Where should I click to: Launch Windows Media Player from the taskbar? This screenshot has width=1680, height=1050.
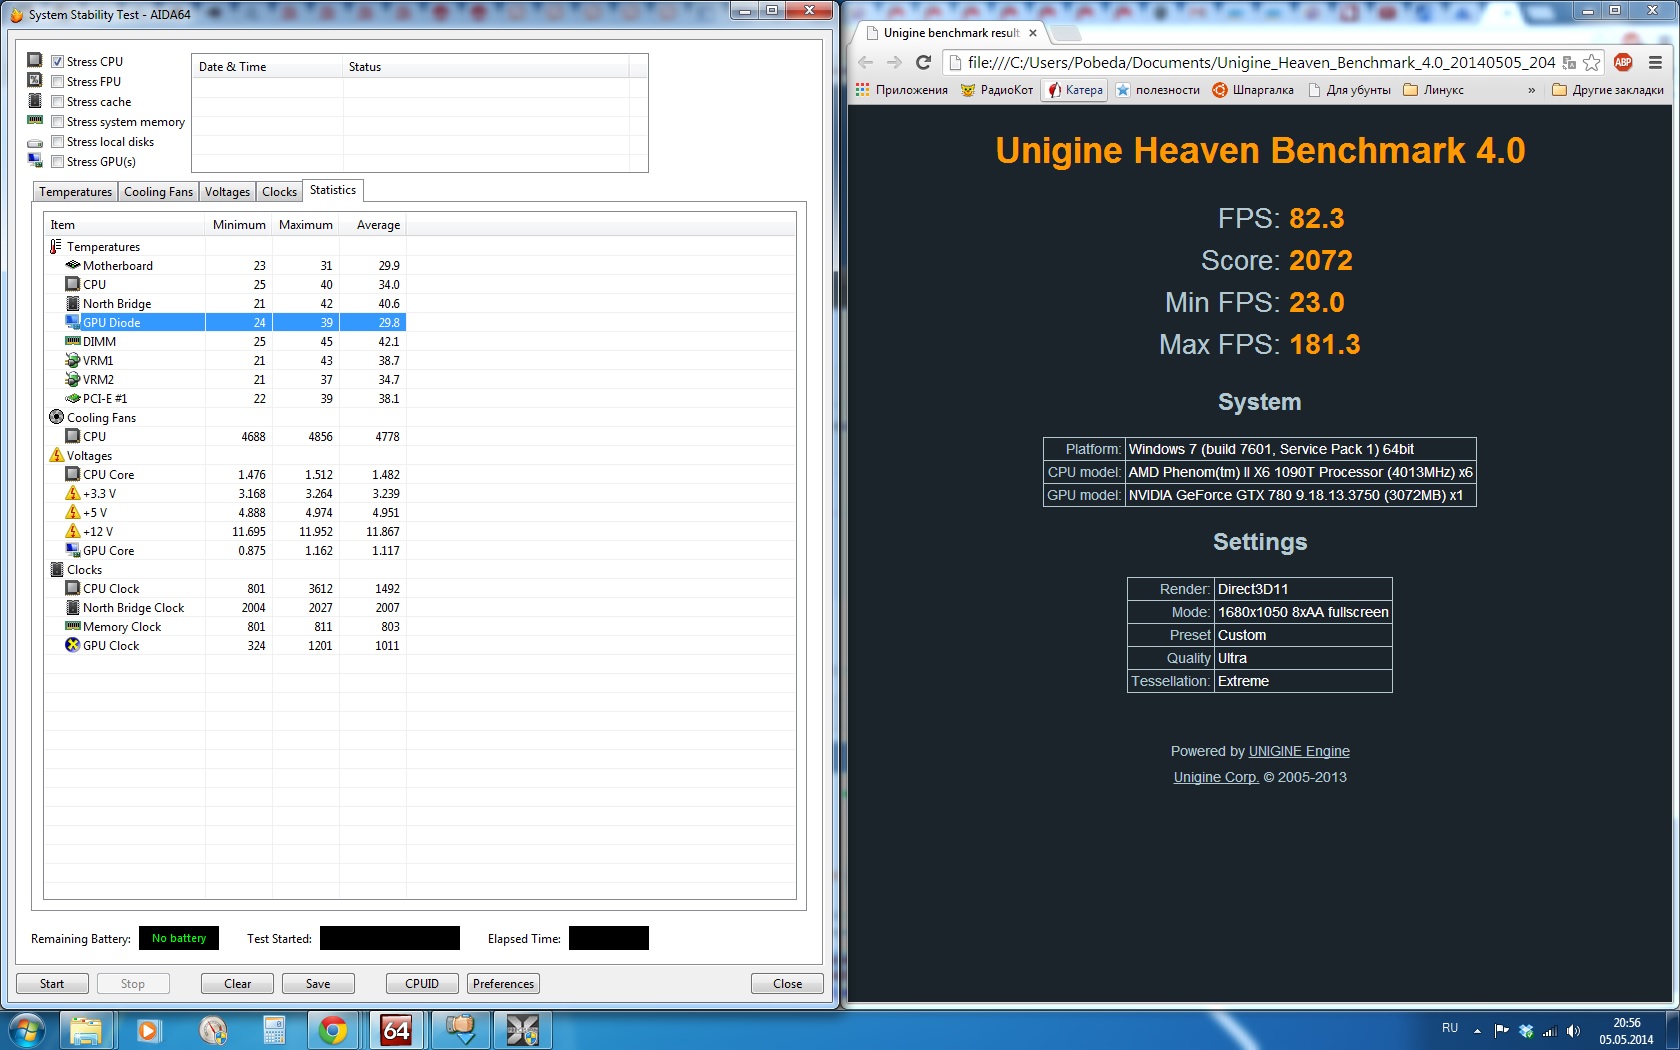coord(149,1030)
